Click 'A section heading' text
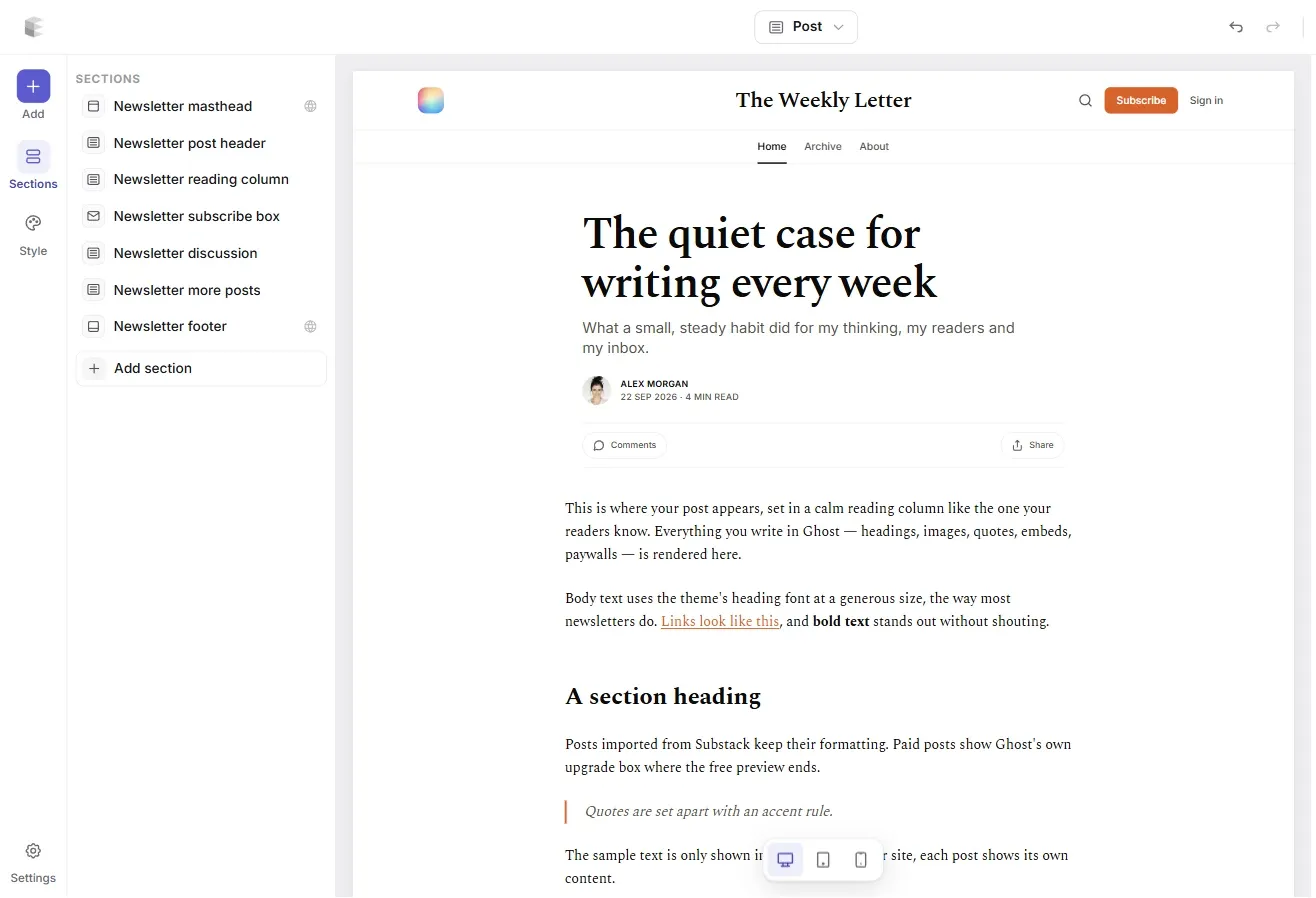1316x898 pixels. point(663,696)
